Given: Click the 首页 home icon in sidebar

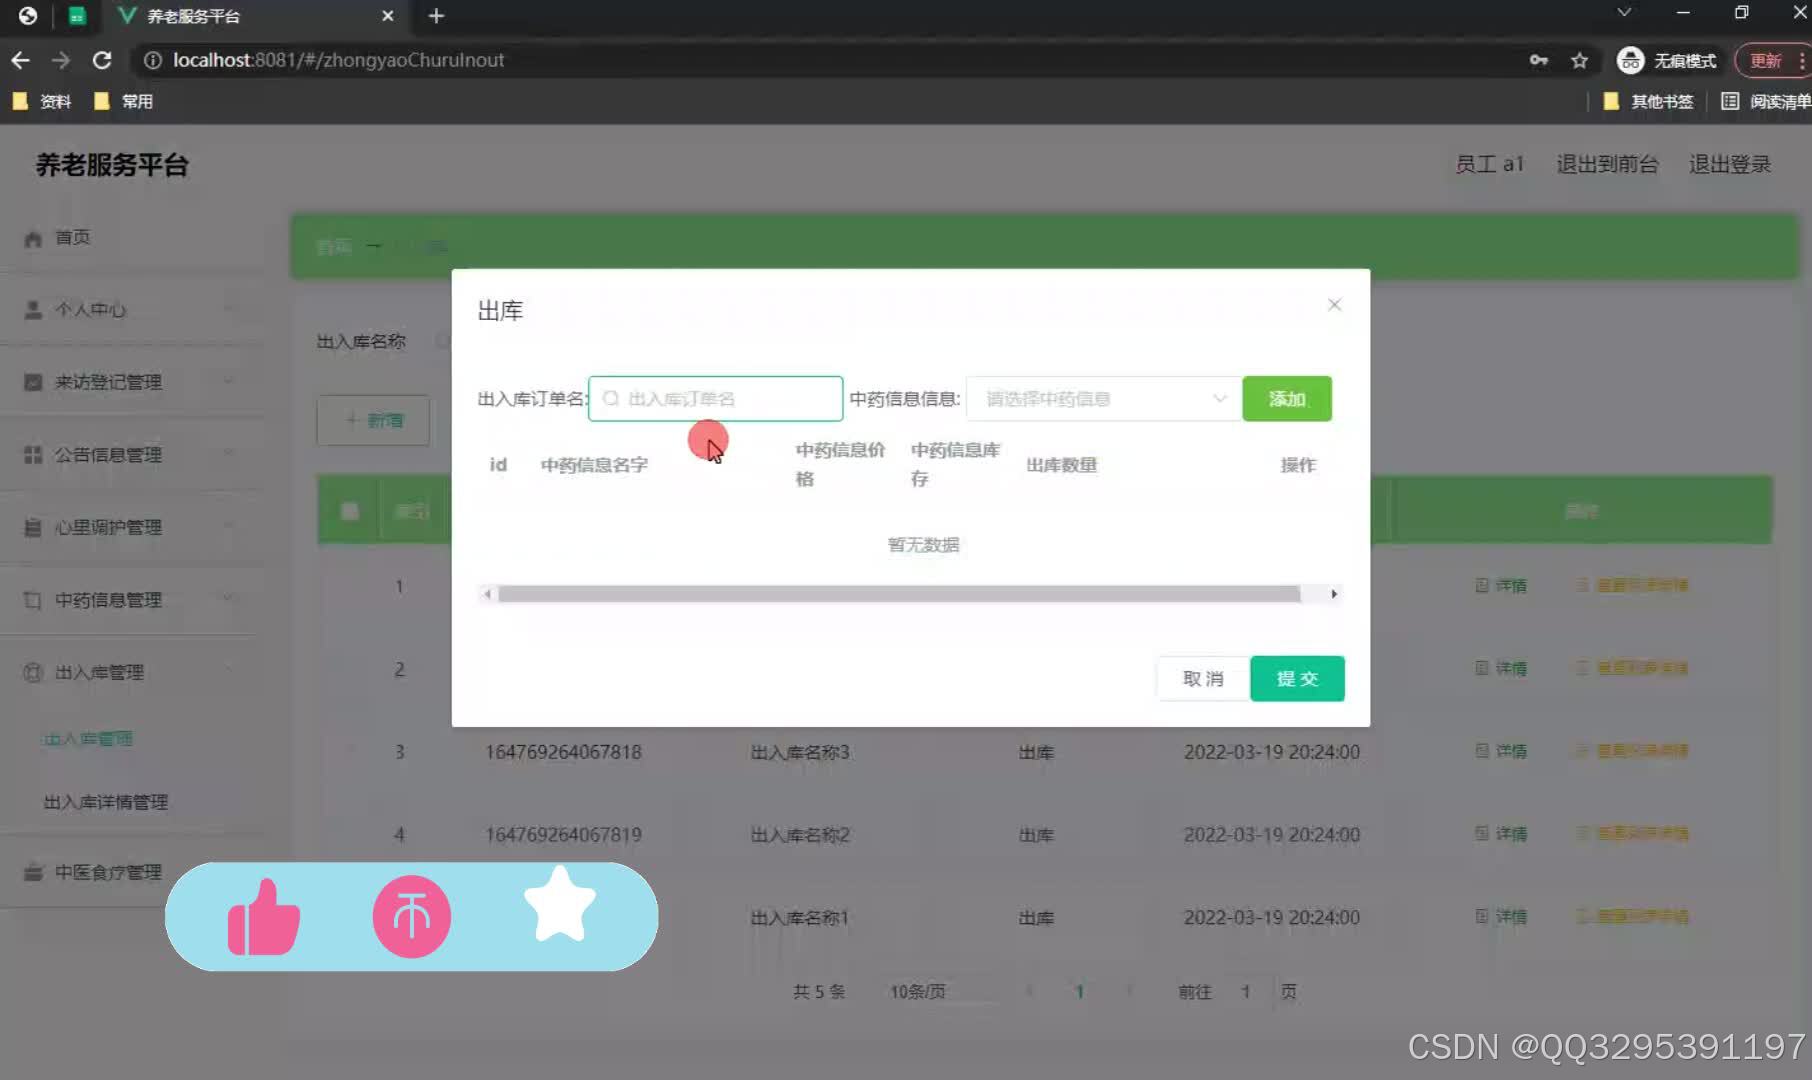Looking at the screenshot, I should [x=33, y=238].
